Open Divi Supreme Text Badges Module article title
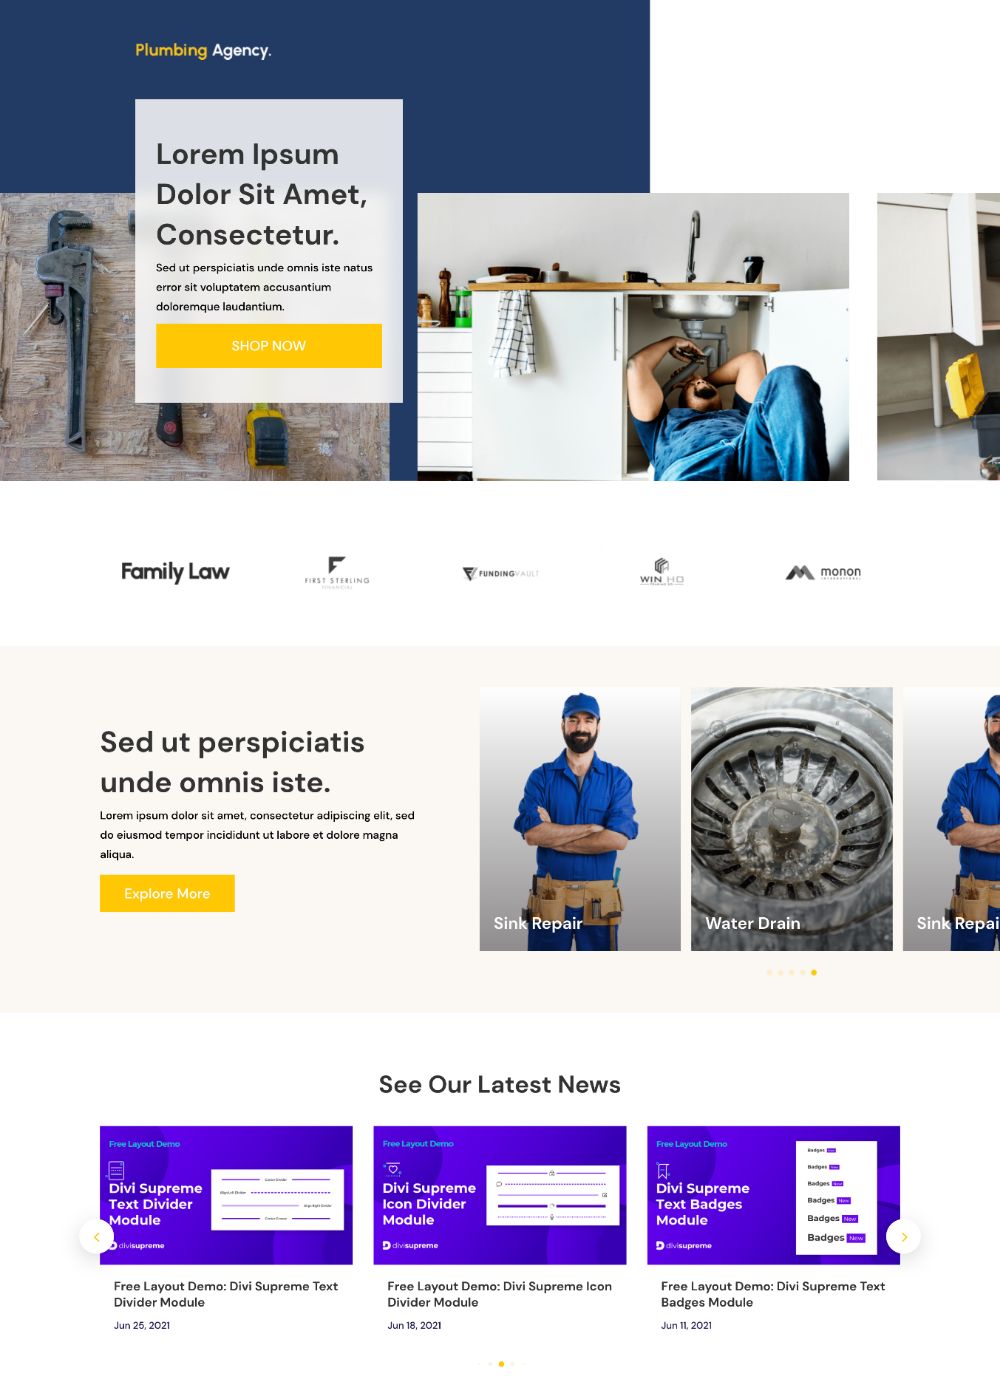This screenshot has width=1000, height=1379. [x=773, y=1294]
